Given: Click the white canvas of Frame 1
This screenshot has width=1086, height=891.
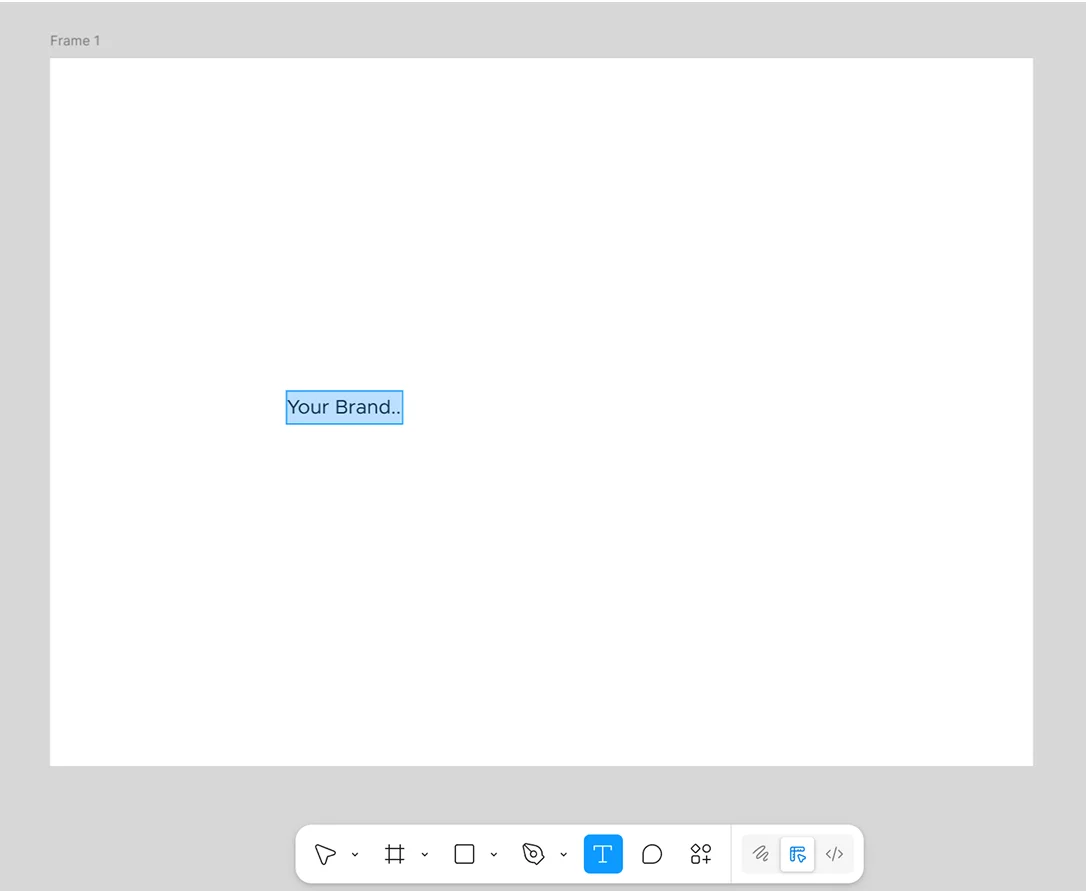Looking at the screenshot, I should click(700, 250).
